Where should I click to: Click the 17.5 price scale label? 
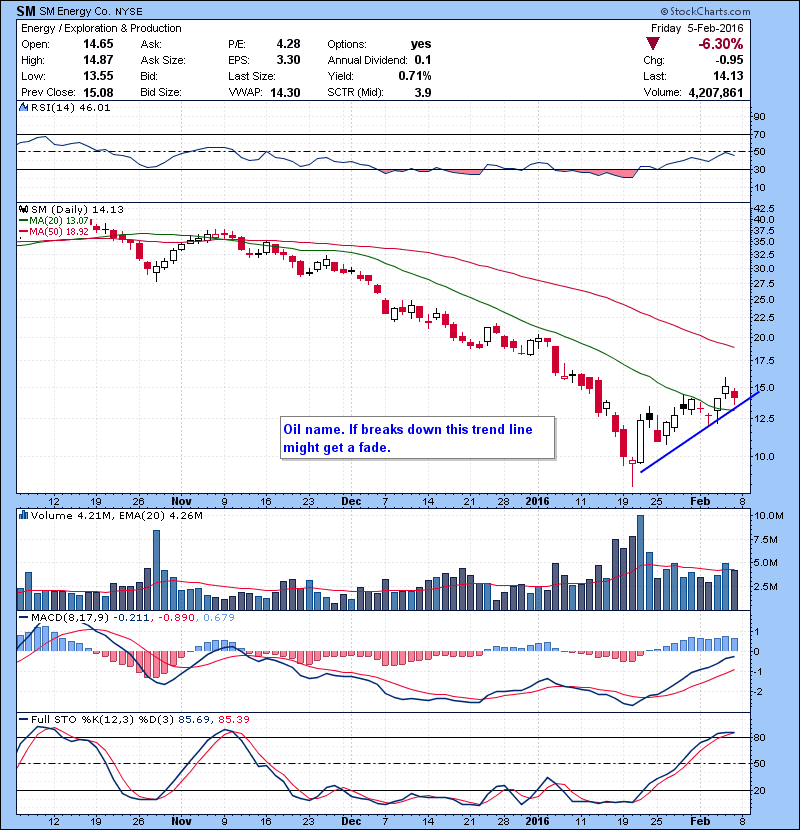point(763,361)
